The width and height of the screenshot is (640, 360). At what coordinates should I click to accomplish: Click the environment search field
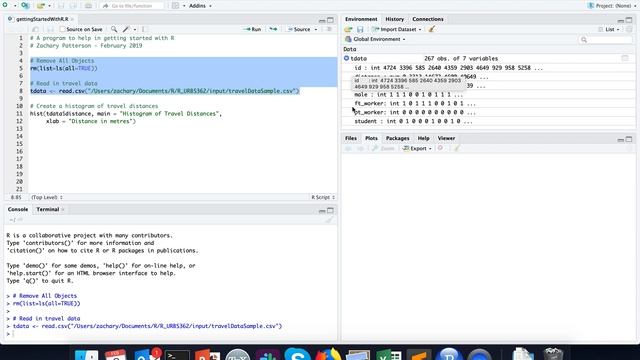[606, 40]
